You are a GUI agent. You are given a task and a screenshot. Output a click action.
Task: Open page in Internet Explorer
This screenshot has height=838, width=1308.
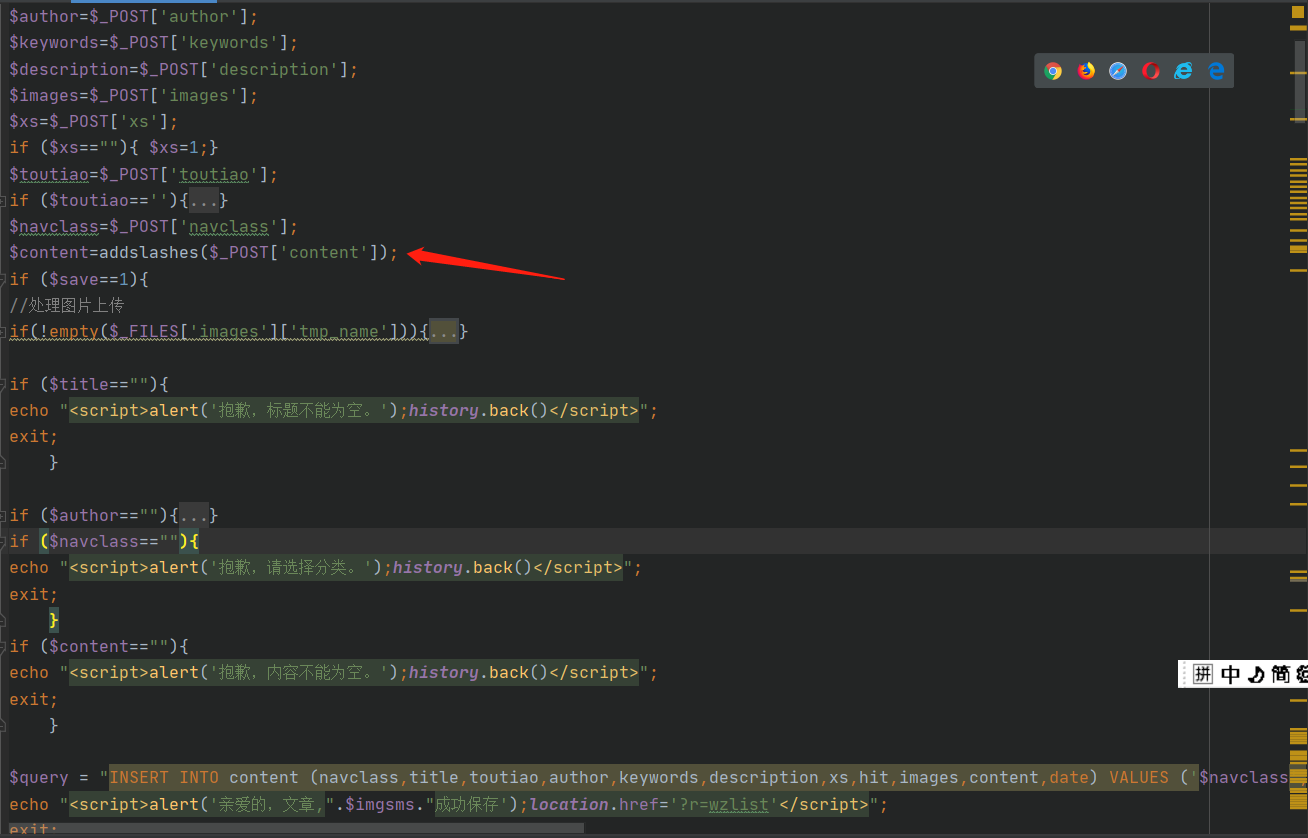pos(1183,71)
